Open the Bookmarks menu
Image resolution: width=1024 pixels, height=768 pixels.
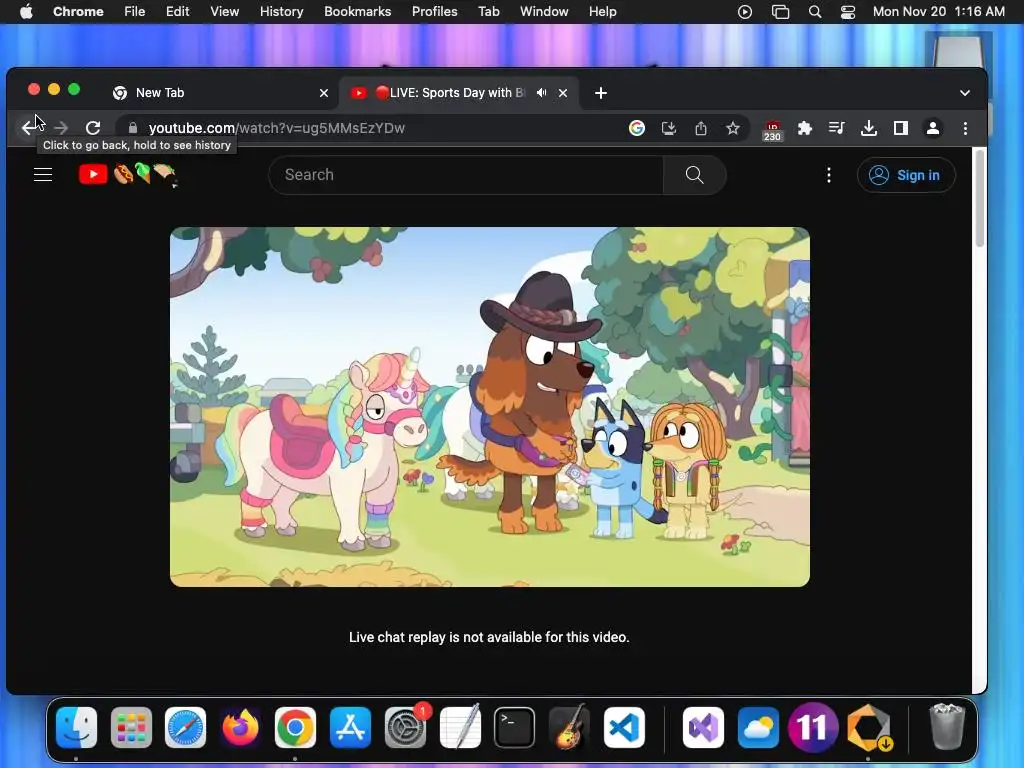(x=358, y=12)
